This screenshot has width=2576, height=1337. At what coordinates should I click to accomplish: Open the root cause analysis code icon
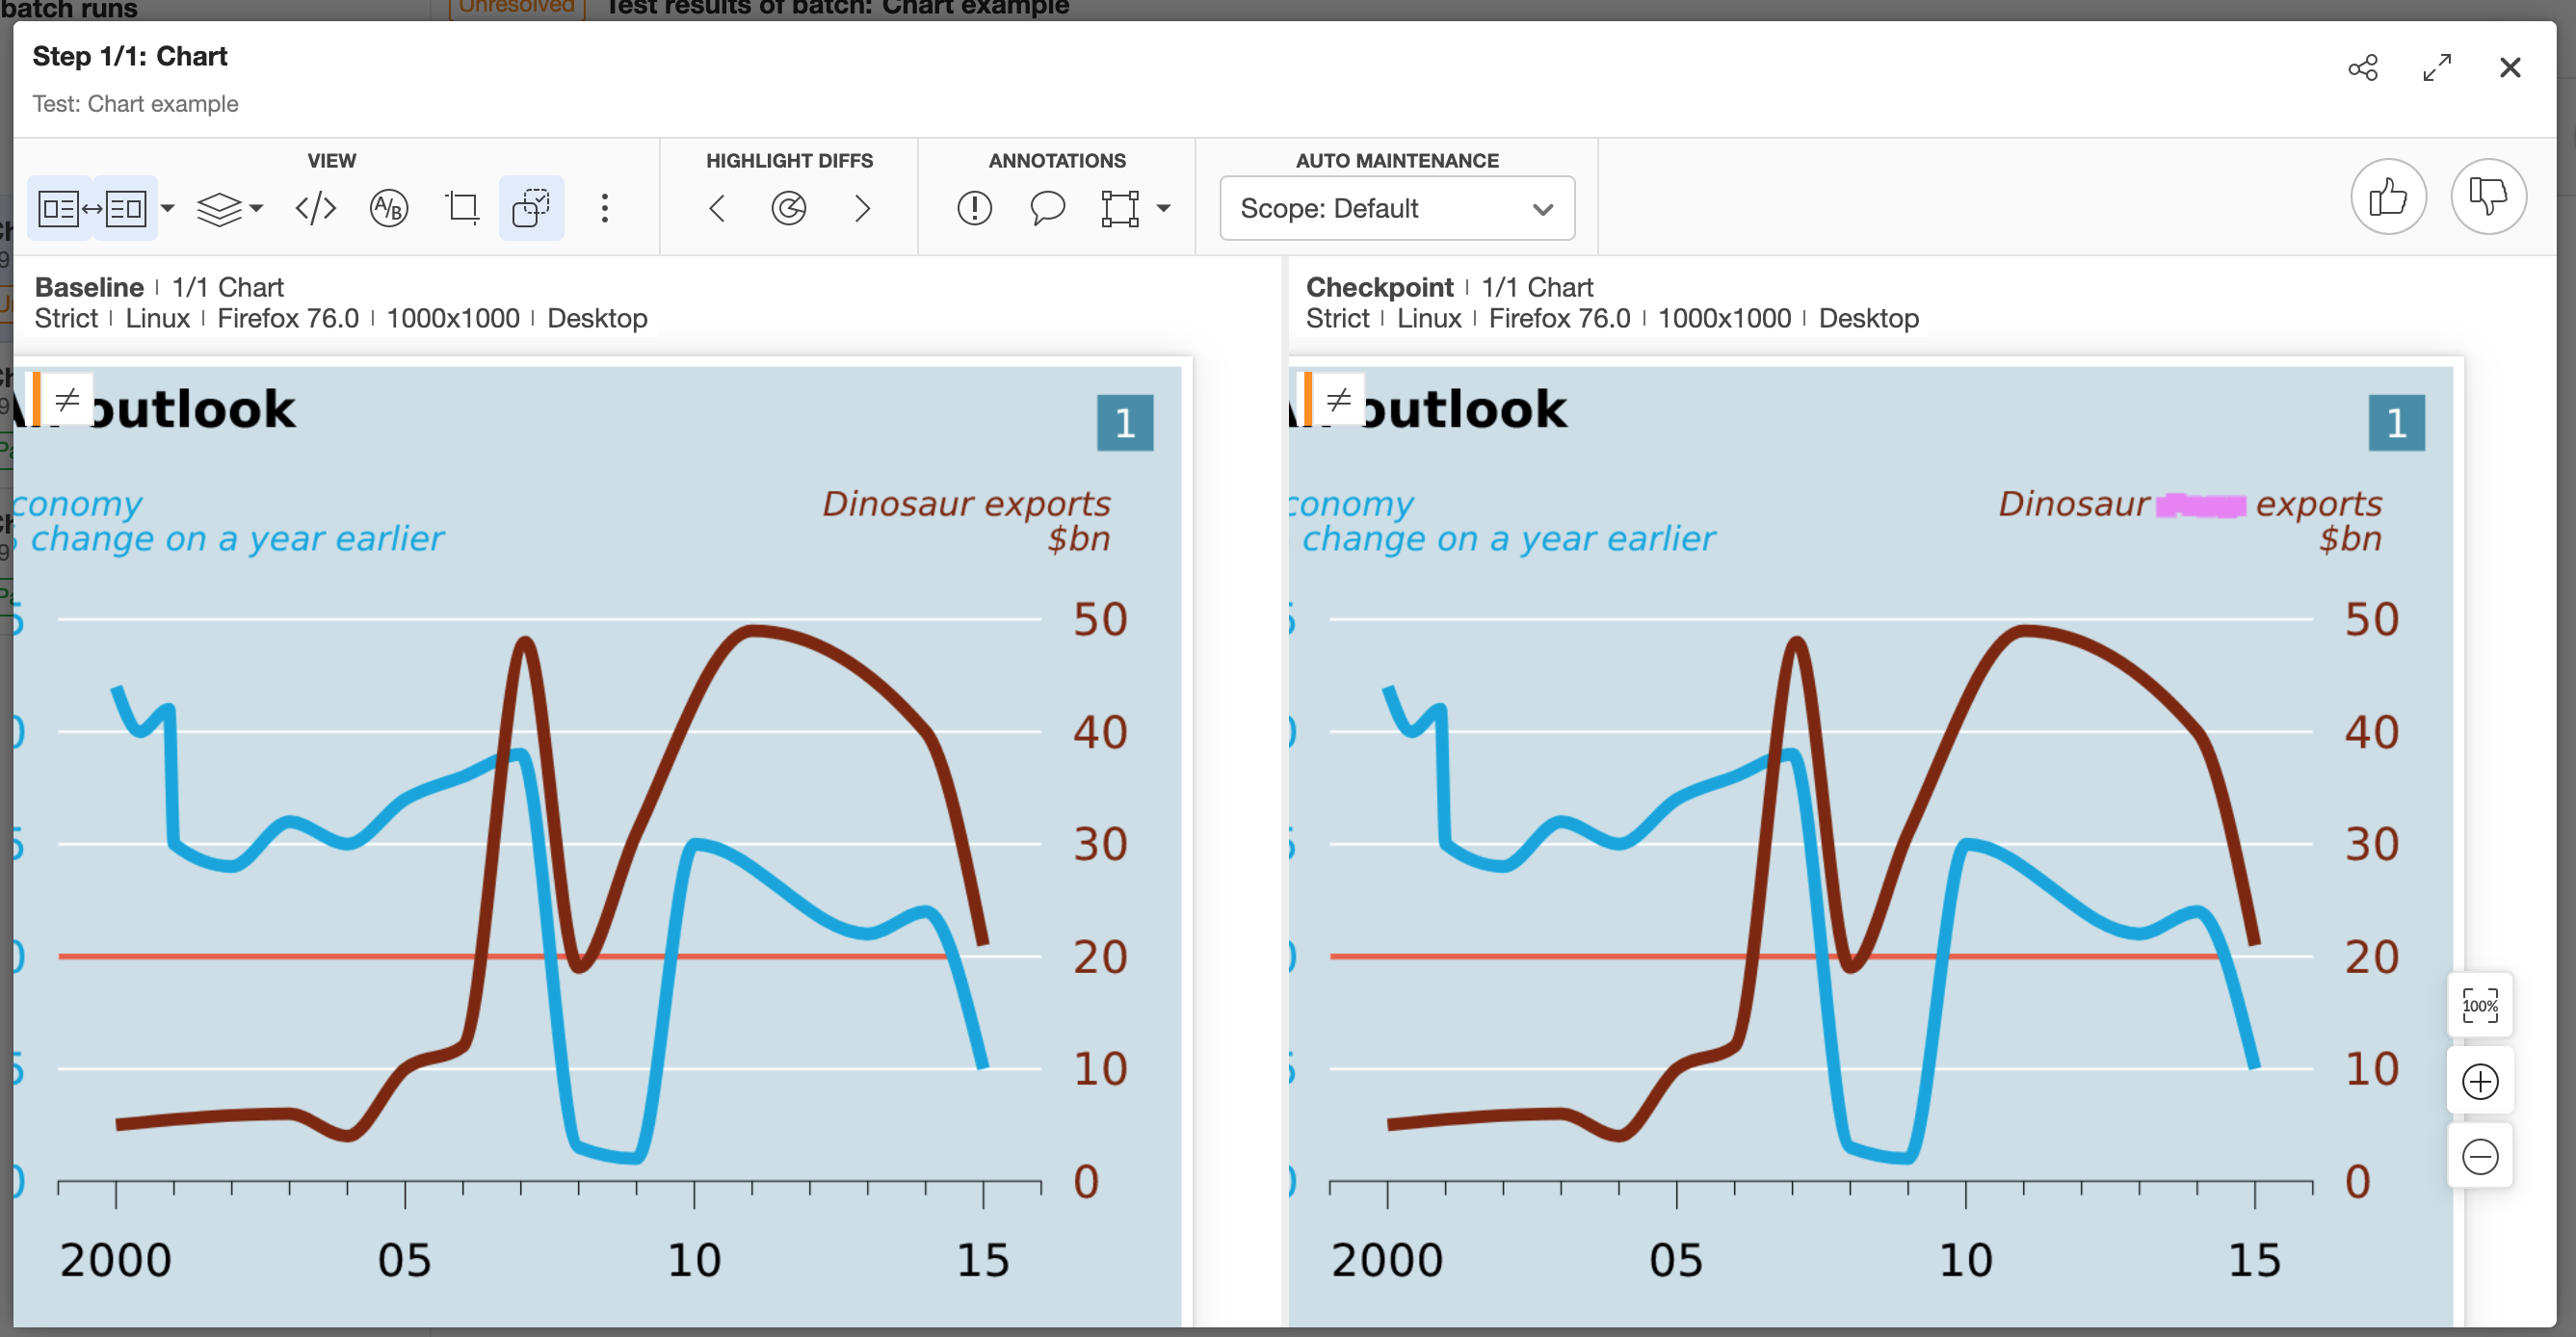(x=315, y=208)
